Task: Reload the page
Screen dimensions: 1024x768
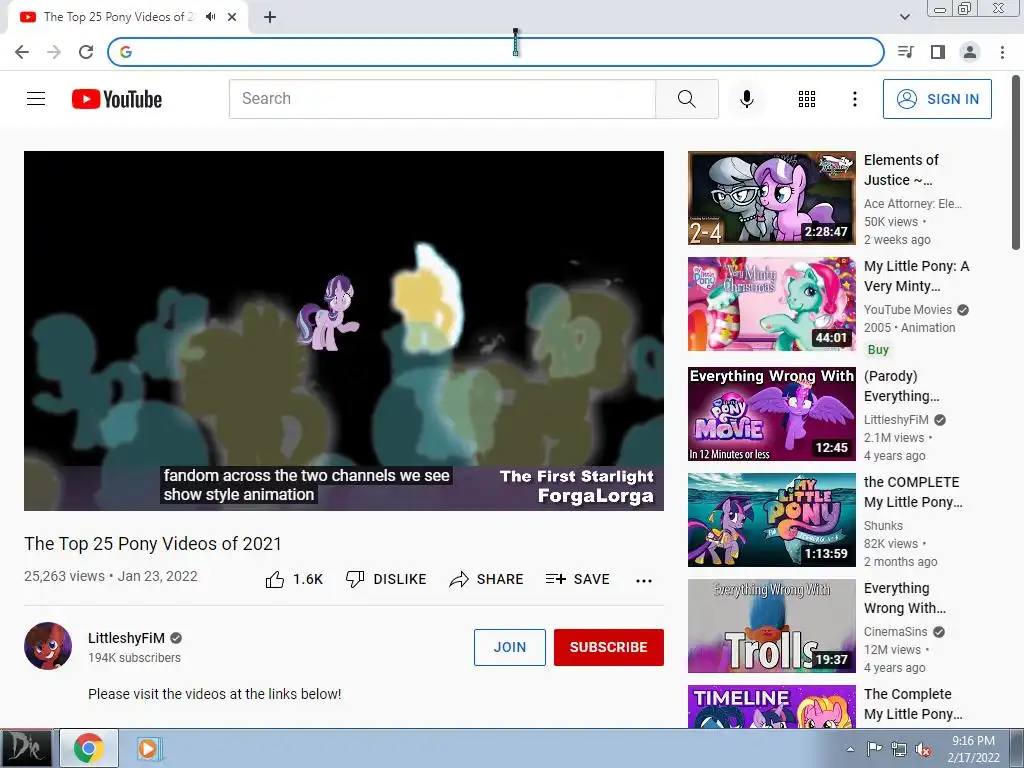Action: 86,52
